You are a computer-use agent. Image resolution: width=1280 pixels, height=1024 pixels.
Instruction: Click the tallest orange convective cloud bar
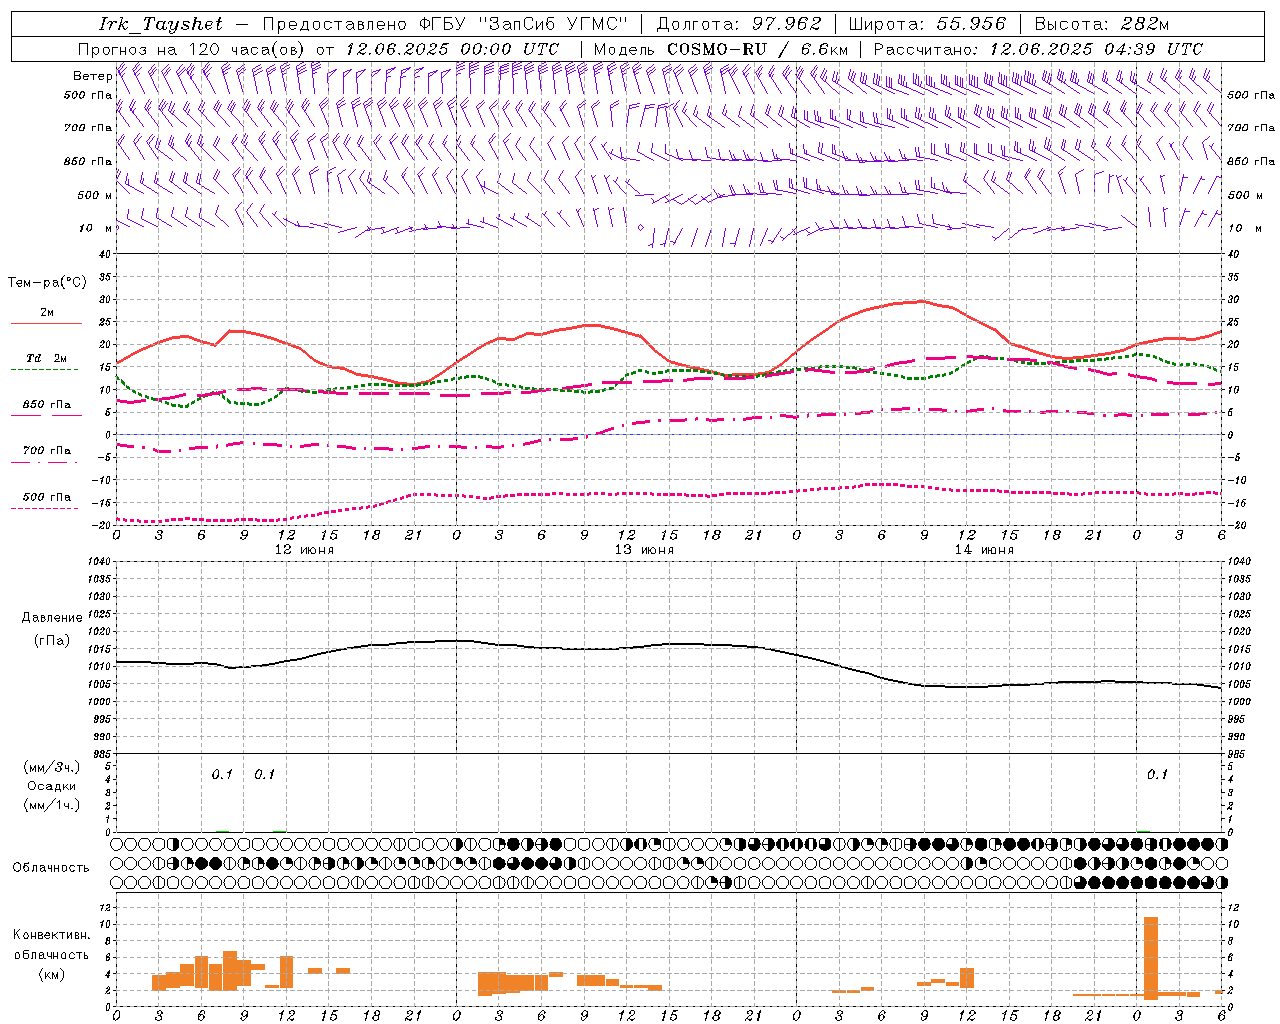1151,958
